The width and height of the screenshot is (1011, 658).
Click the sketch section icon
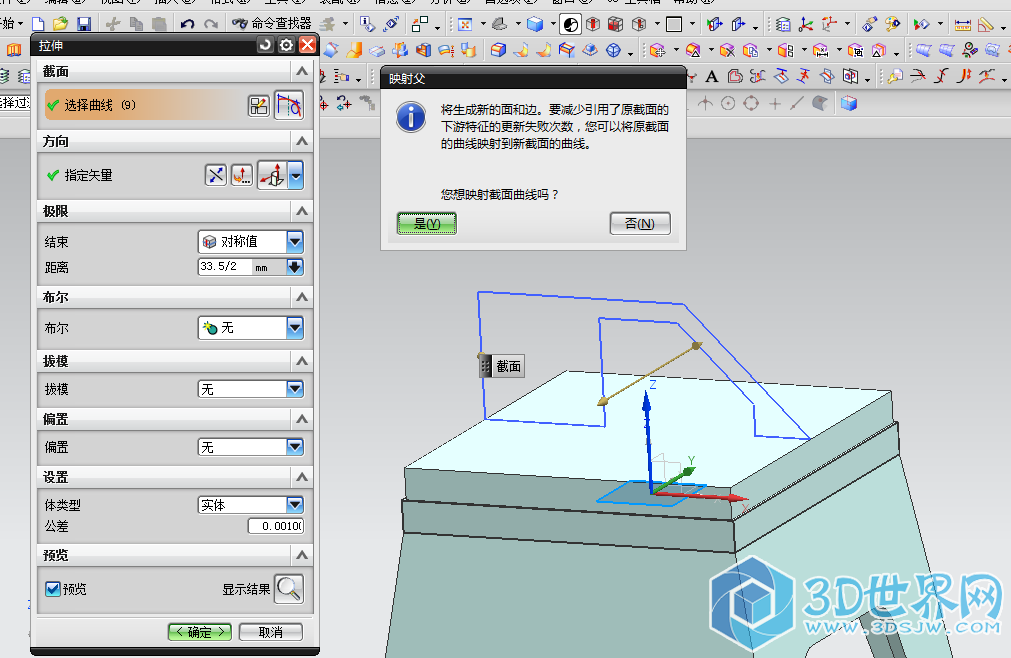click(x=259, y=106)
